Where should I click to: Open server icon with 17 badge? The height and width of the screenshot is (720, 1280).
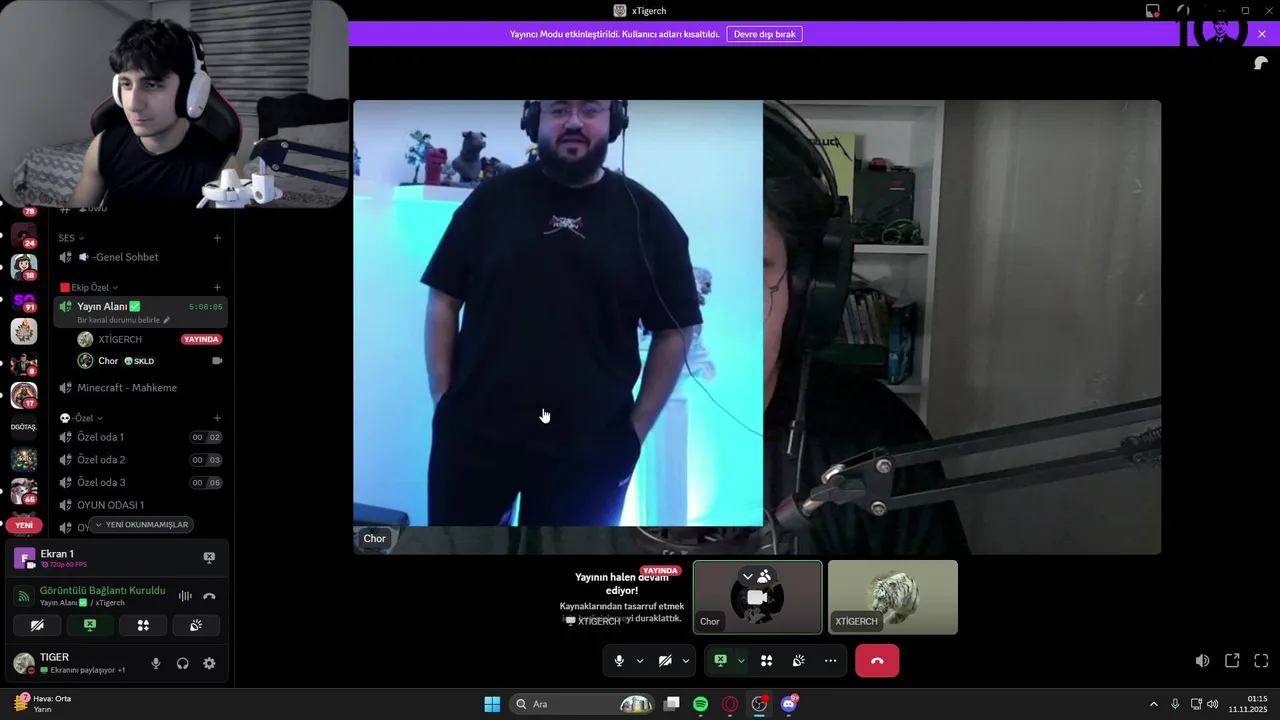click(24, 395)
